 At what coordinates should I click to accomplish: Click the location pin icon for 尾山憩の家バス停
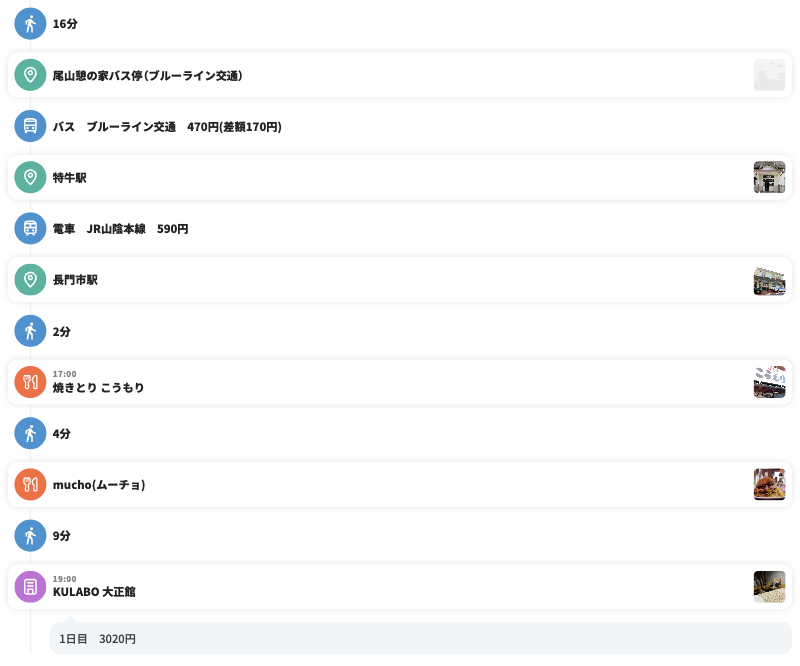click(30, 75)
